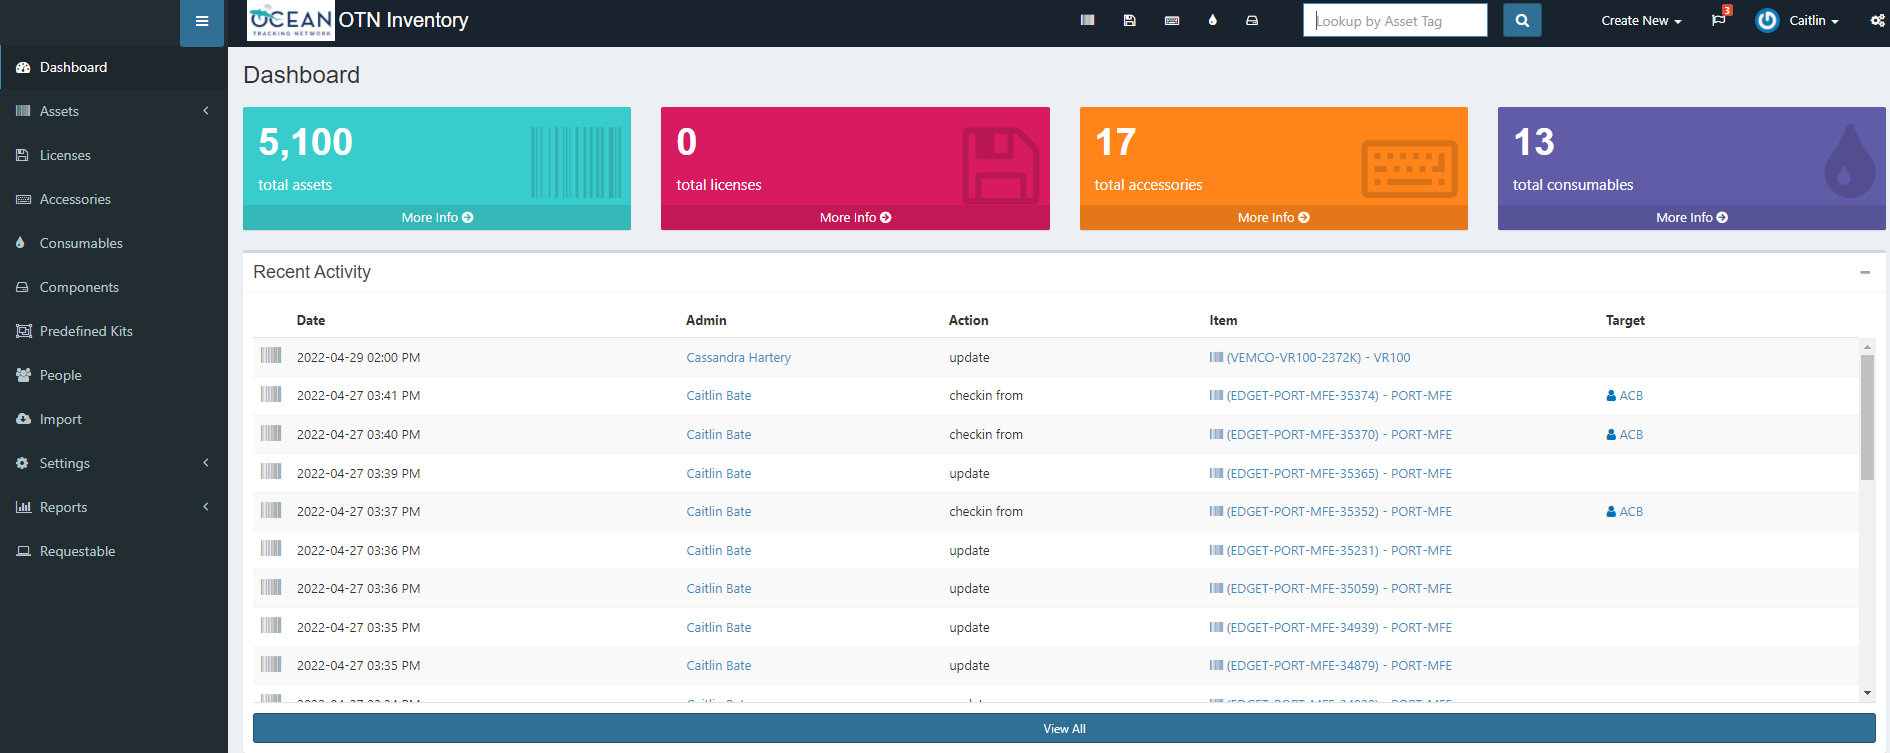Screen dimensions: 1890x753
Task: Click the large barcode icon on assets card
Action: pos(576,162)
